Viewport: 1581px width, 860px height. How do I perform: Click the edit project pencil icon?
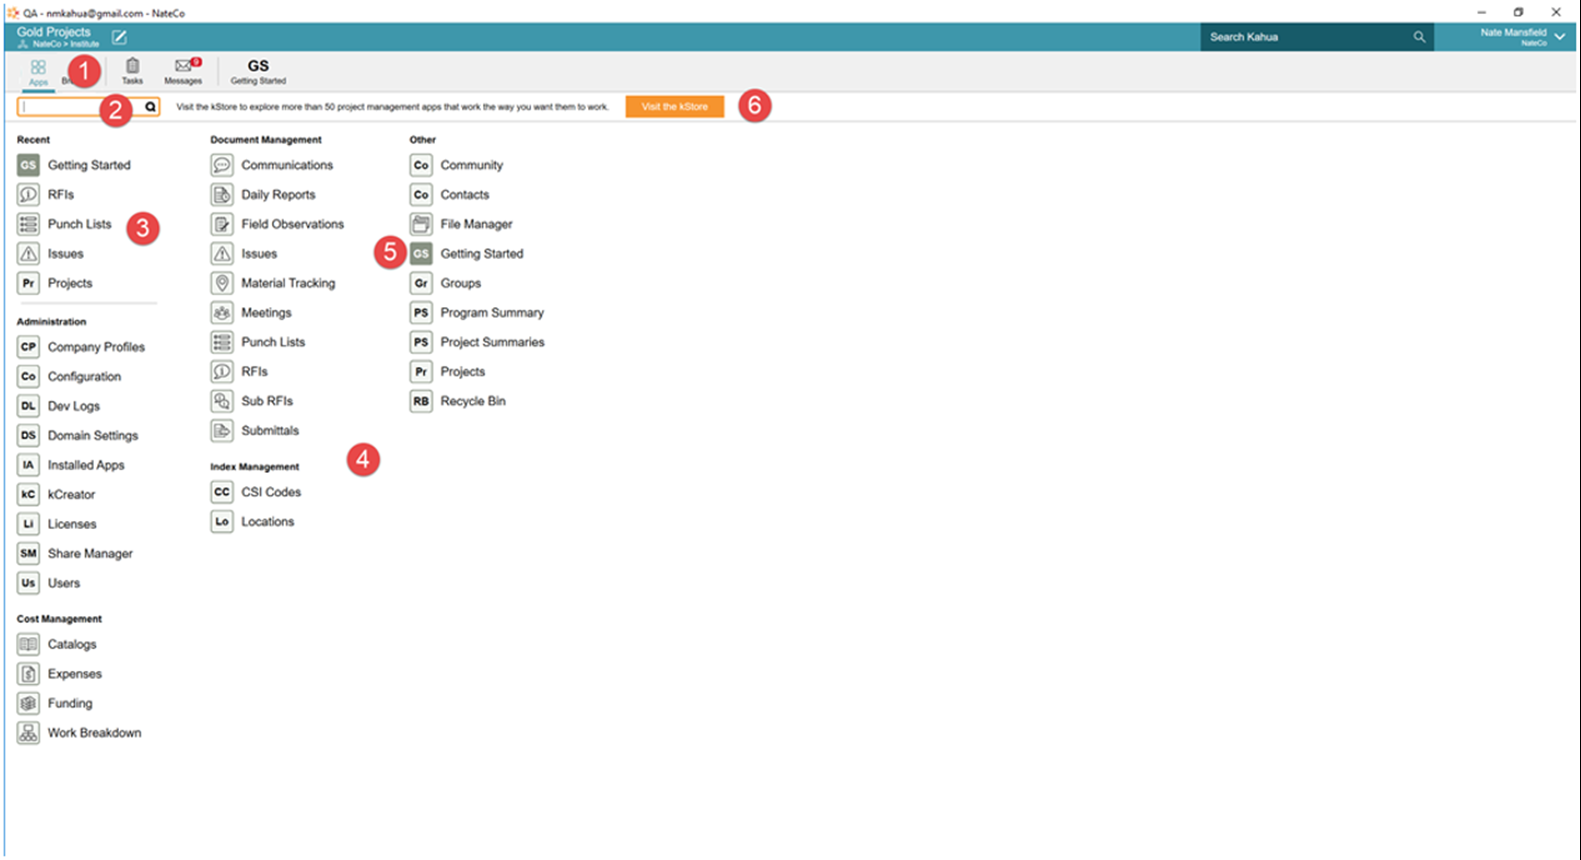coord(119,38)
